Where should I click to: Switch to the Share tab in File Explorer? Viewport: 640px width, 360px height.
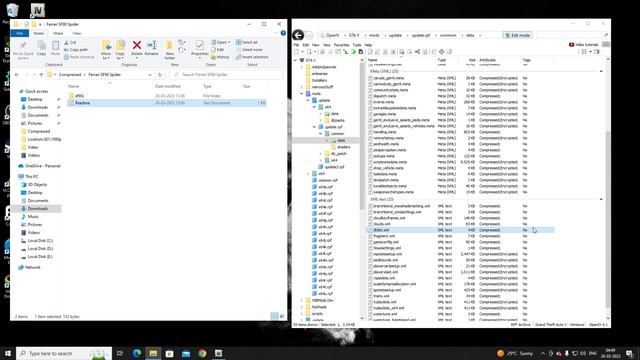click(x=58, y=33)
